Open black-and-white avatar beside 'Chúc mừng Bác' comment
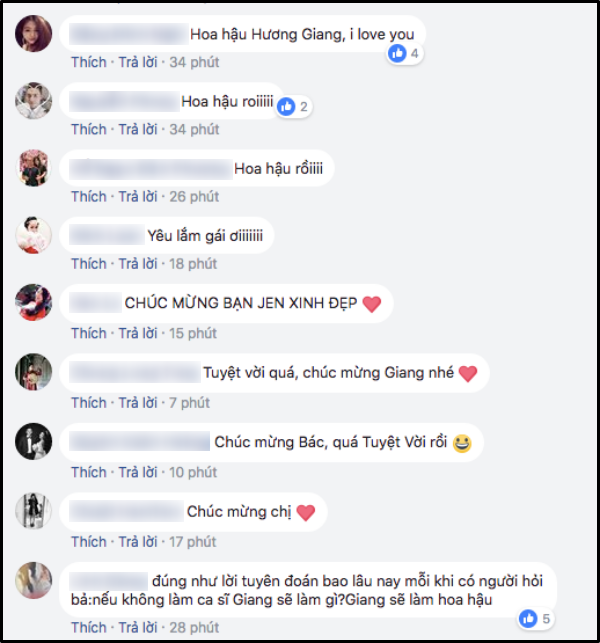 point(34,442)
